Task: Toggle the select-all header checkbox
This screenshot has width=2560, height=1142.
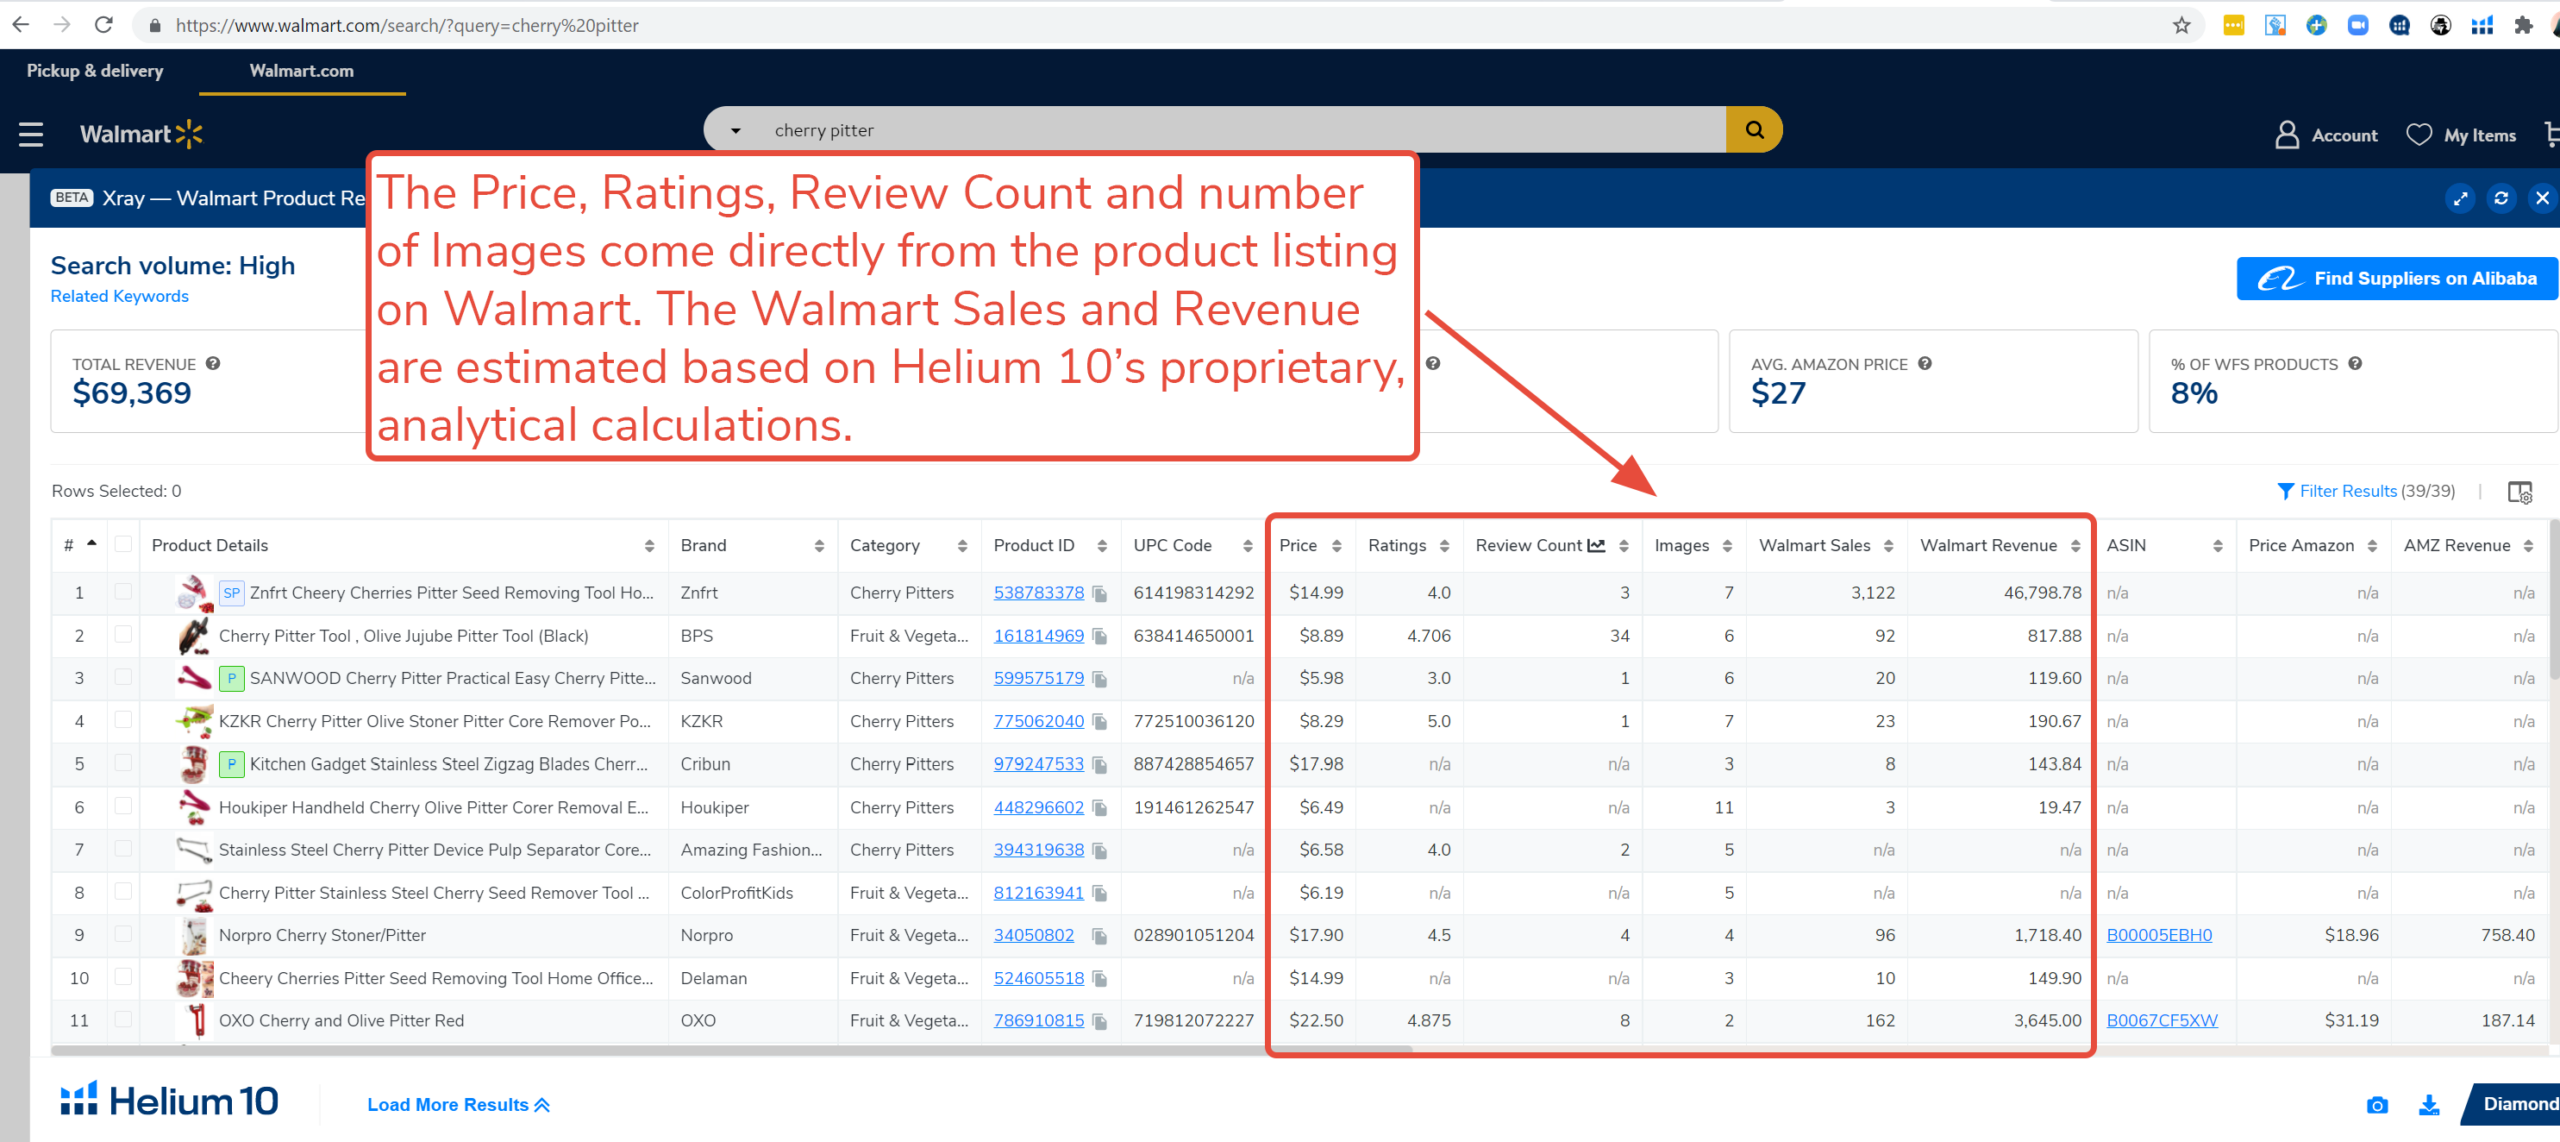Action: [x=123, y=544]
